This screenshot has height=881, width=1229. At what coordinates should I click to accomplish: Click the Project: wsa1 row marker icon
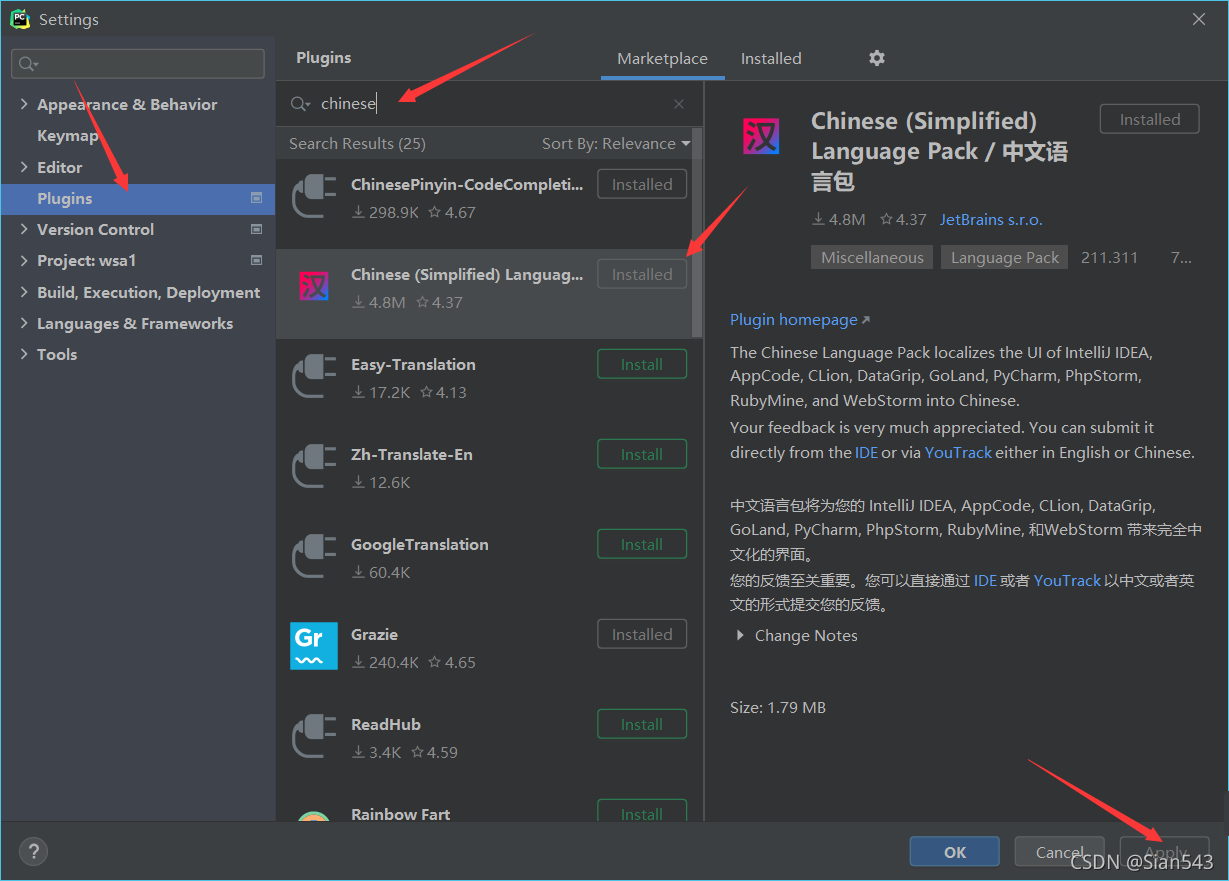click(x=256, y=260)
